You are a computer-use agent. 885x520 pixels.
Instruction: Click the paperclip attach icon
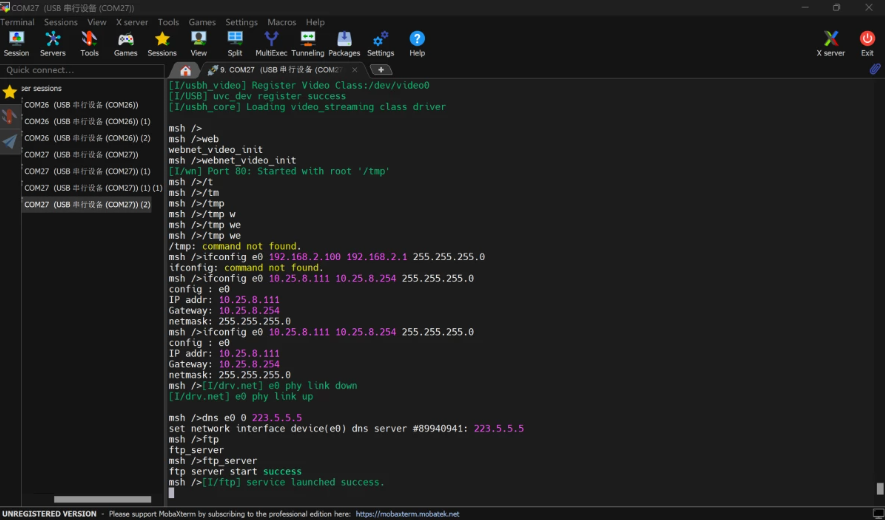pos(875,69)
